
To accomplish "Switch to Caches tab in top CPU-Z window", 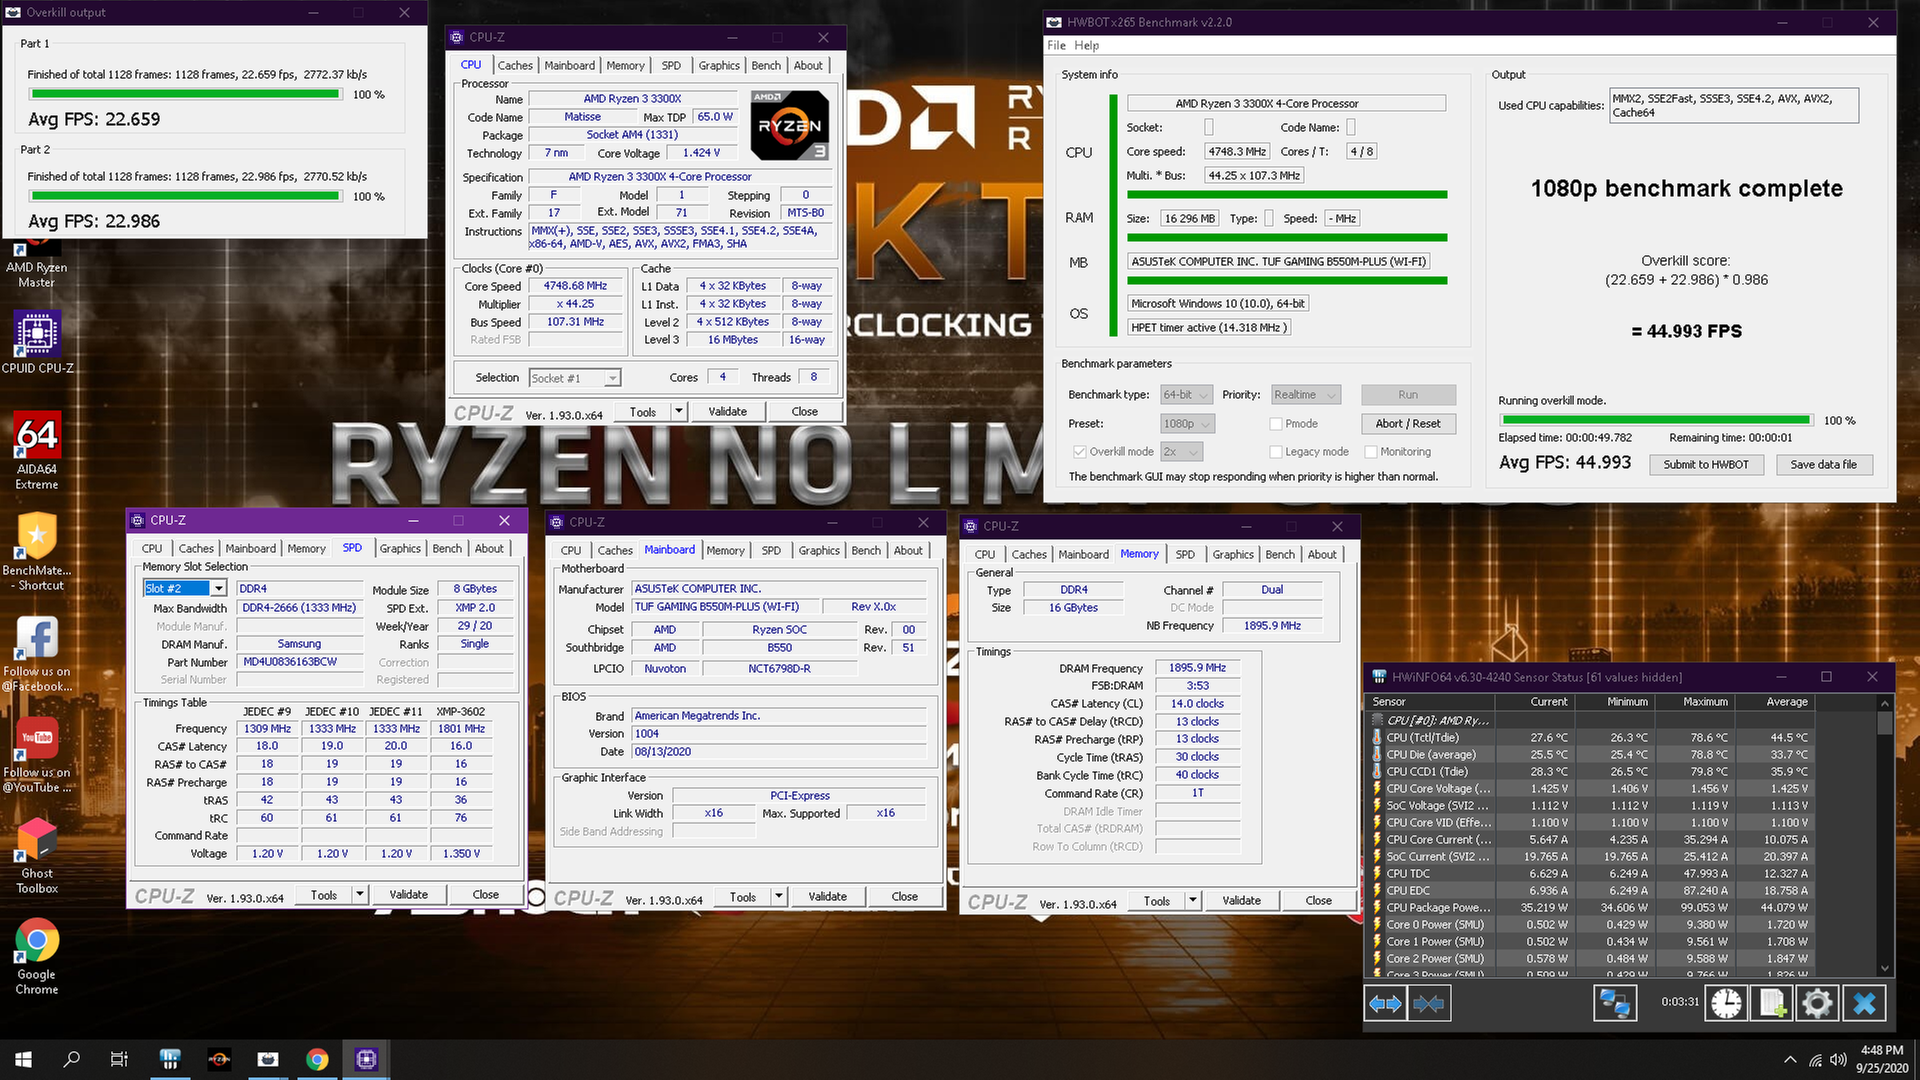I will point(515,65).
